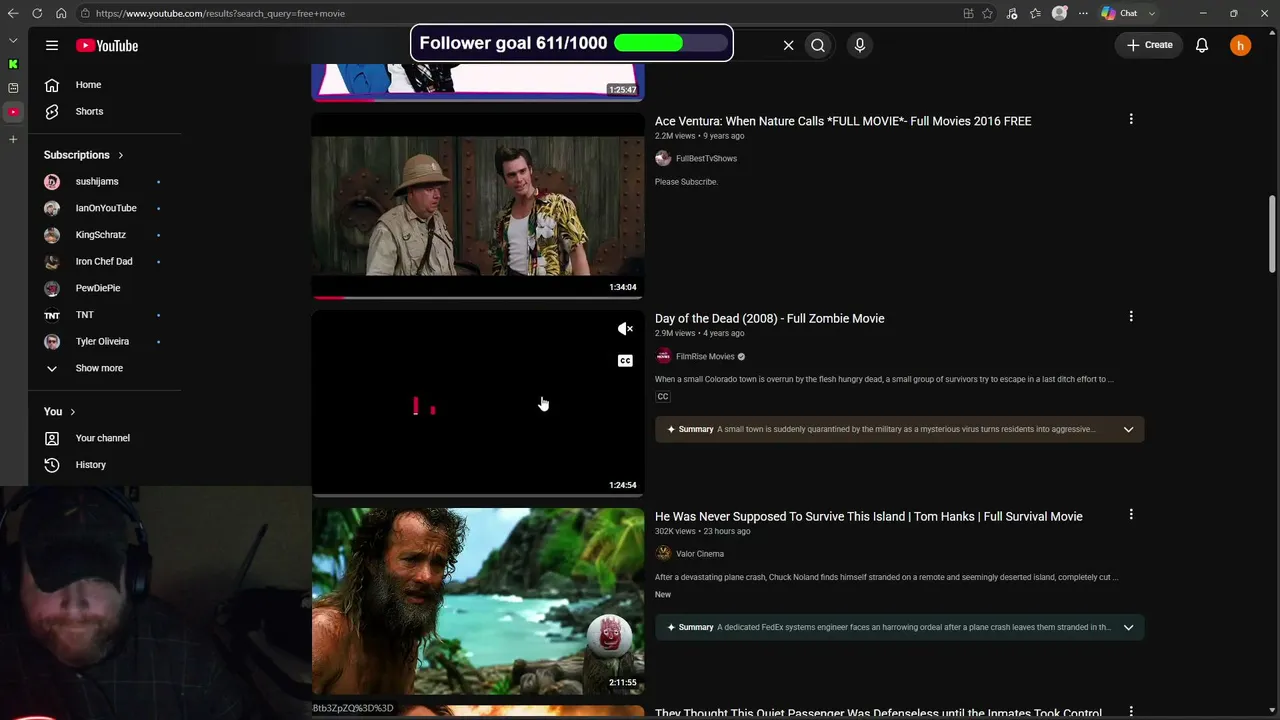Open the IanOnYouTube channel
The image size is (1280, 720).
[104, 208]
